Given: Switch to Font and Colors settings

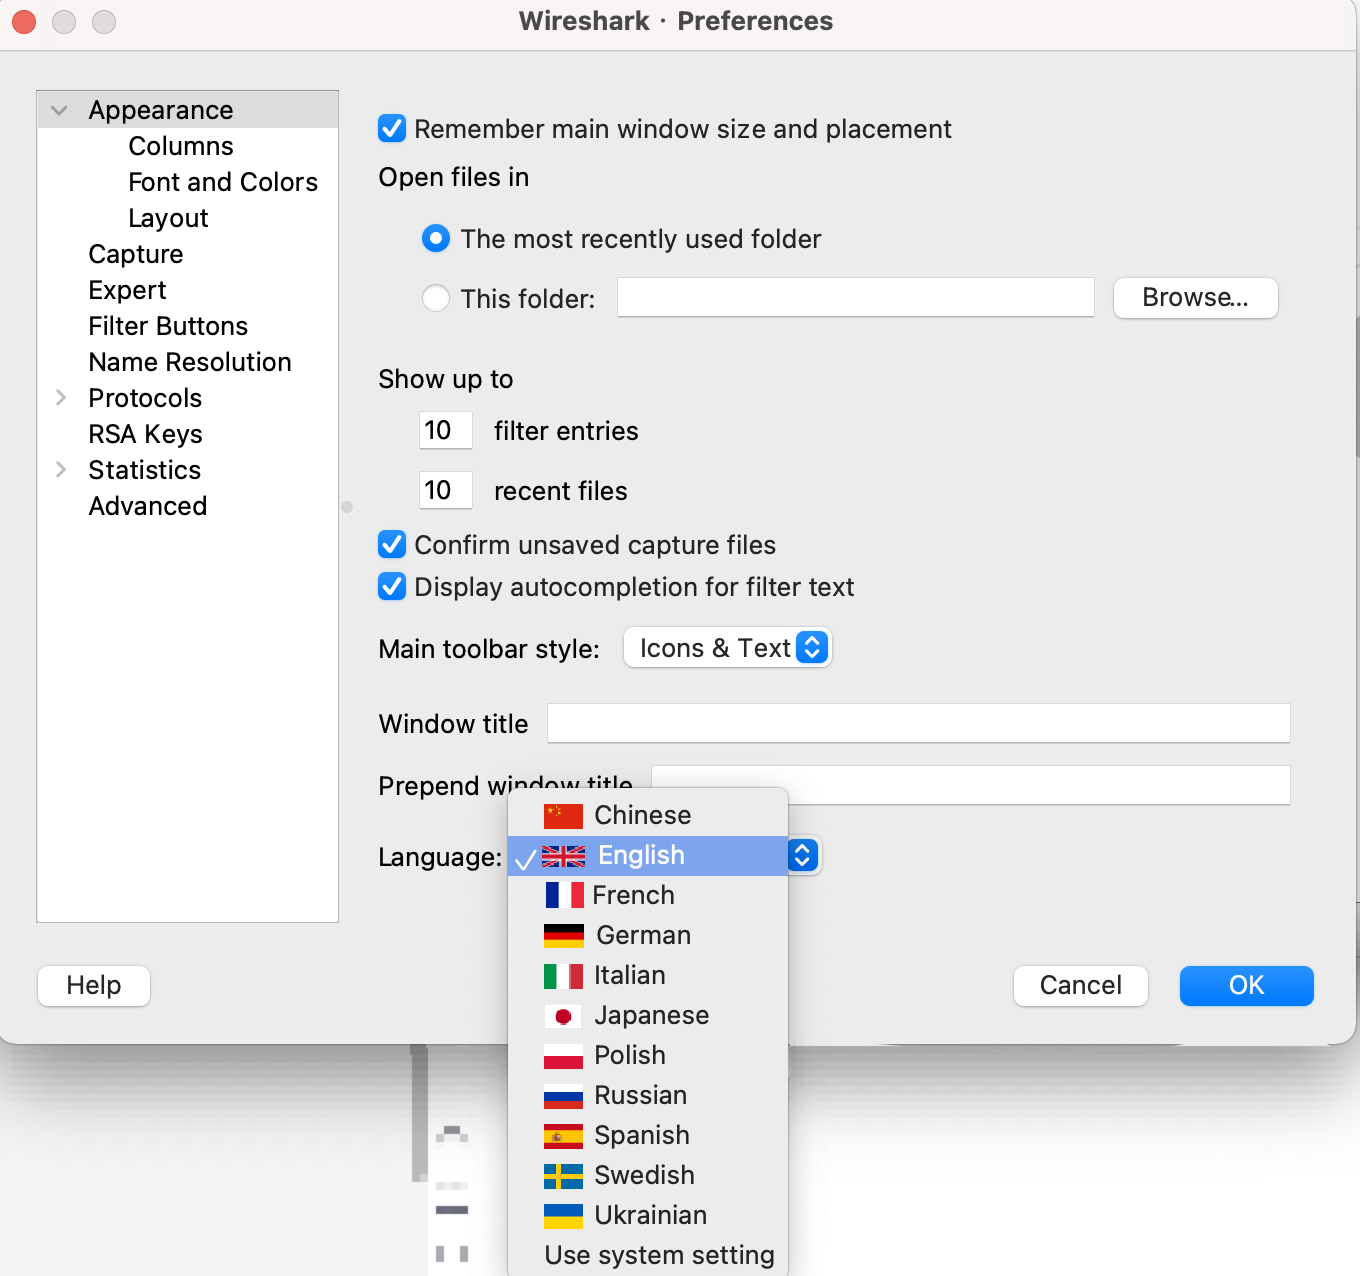Looking at the screenshot, I should coord(223,181).
